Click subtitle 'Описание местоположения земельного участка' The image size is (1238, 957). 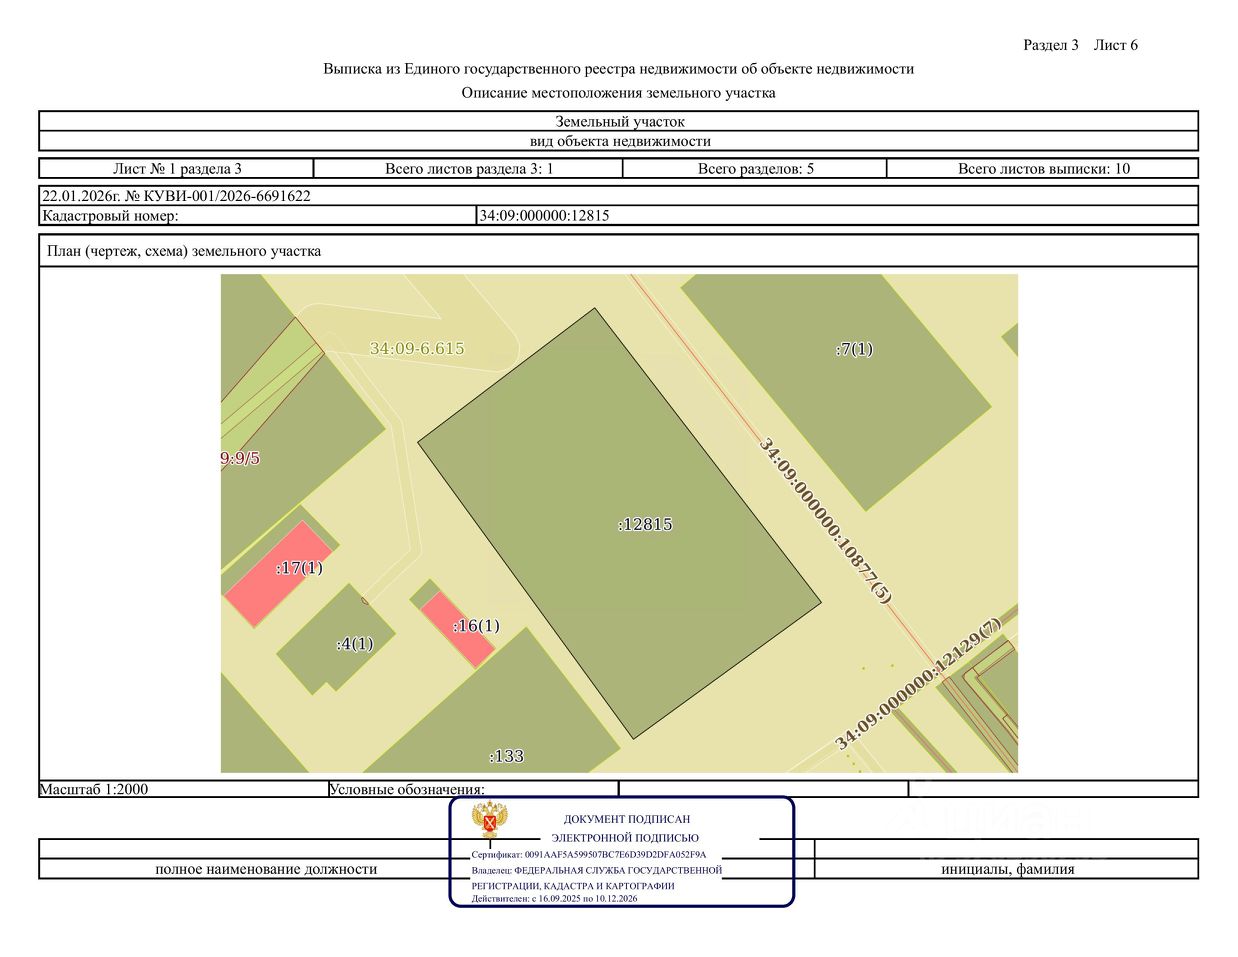click(618, 93)
